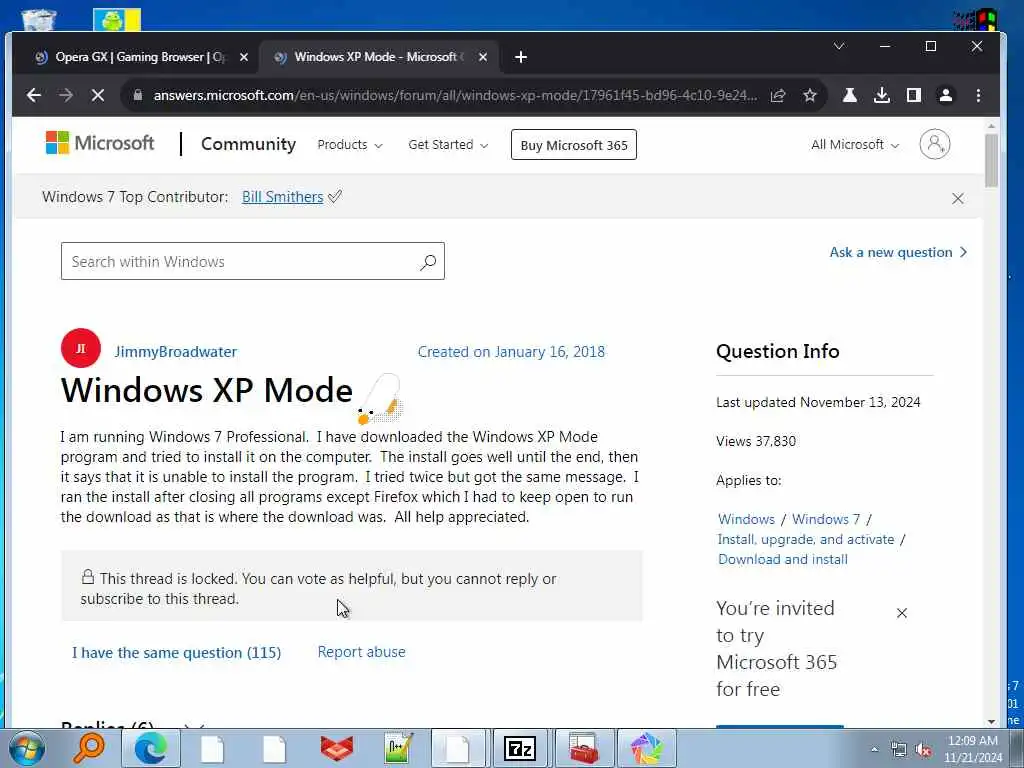Click the sign-in account avatar icon

pos(935,144)
